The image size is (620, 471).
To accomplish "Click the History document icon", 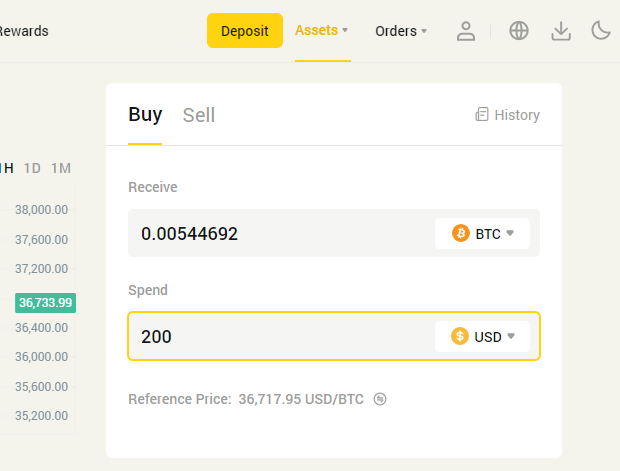I will (x=482, y=114).
